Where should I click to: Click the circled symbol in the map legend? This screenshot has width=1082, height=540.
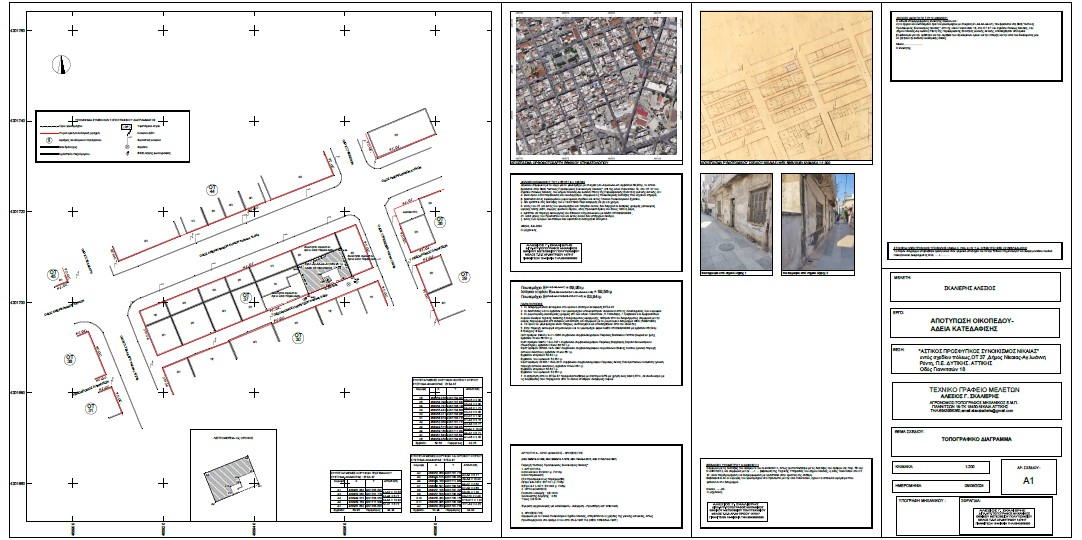point(49,139)
